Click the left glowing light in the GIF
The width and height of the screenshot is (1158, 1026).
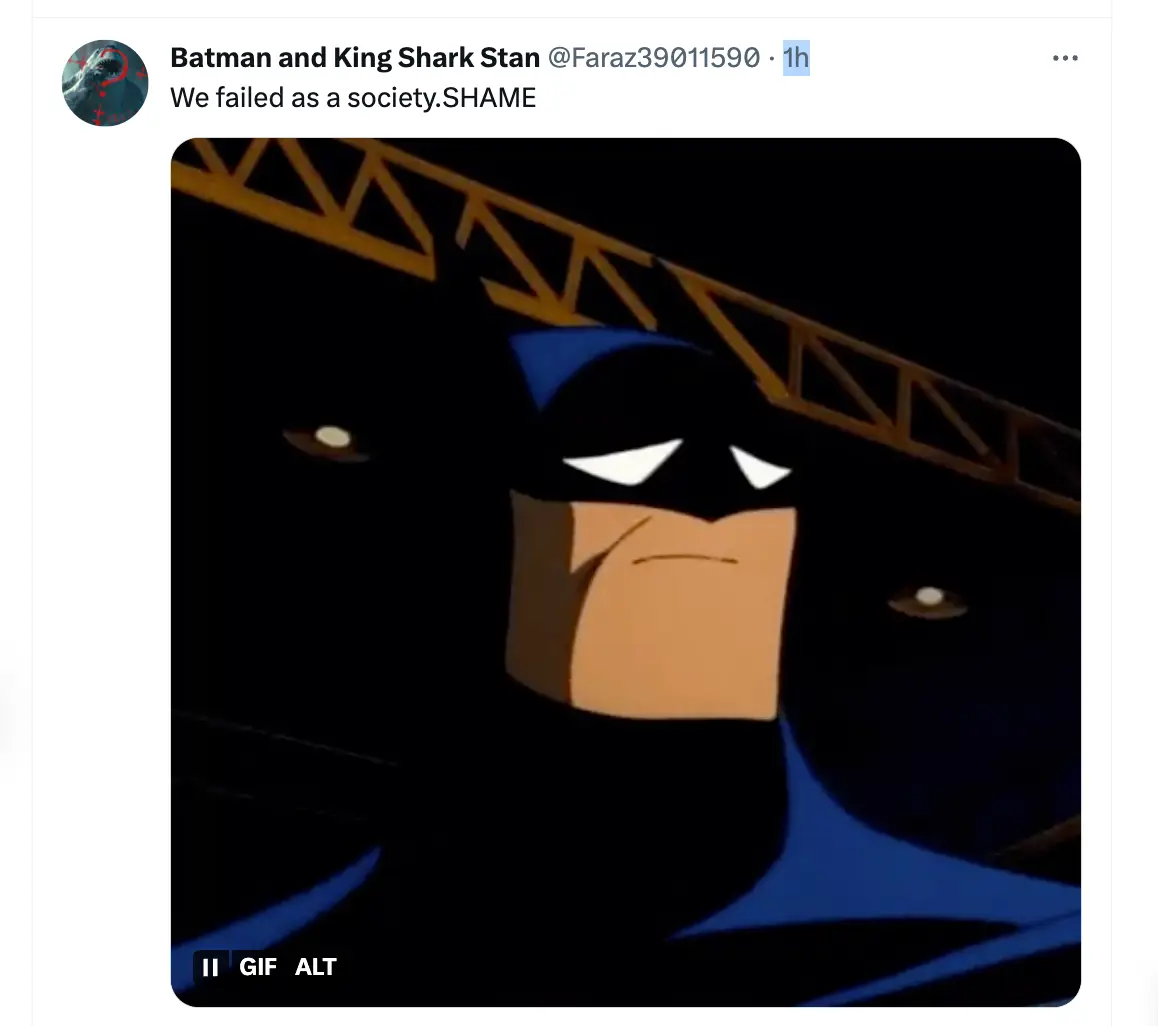tap(332, 436)
